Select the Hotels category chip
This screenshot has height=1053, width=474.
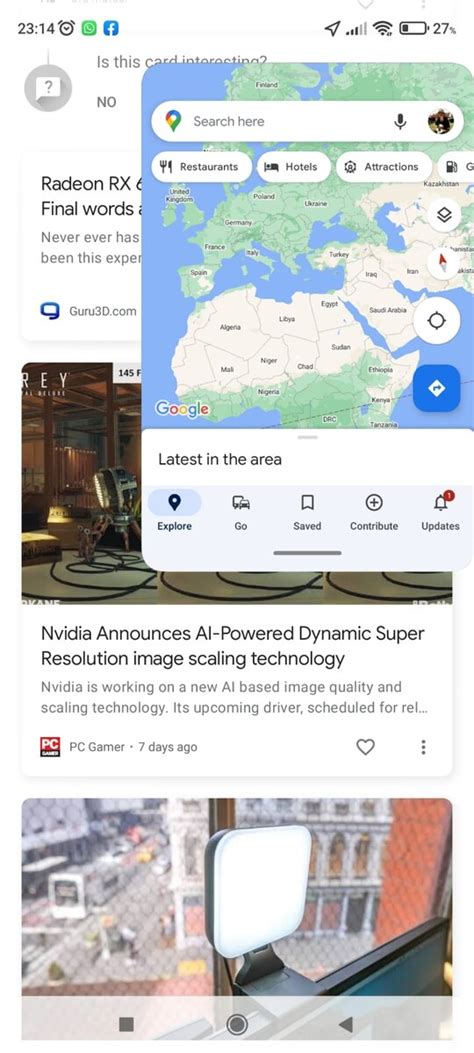294,167
